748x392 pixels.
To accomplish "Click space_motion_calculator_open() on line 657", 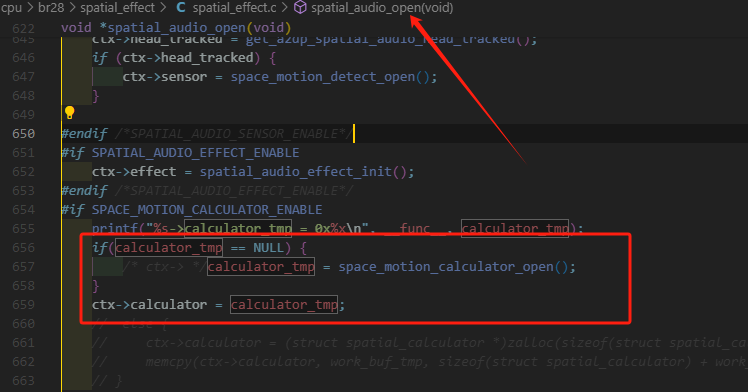I will 453,267.
